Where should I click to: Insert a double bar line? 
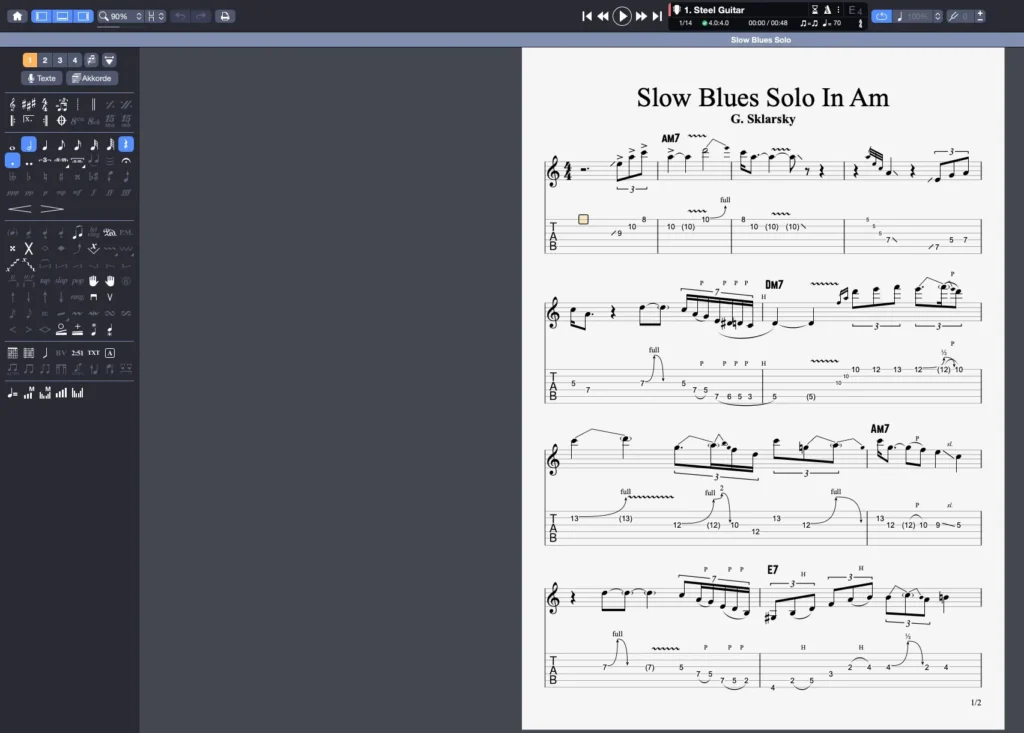click(93, 105)
